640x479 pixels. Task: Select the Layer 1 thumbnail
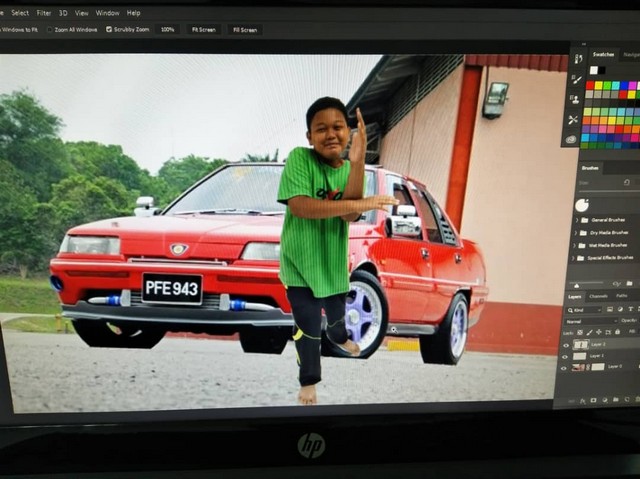580,356
